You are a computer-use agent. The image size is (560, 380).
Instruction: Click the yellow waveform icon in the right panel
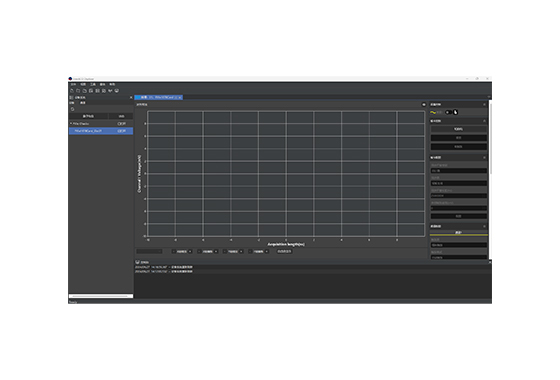(x=433, y=112)
